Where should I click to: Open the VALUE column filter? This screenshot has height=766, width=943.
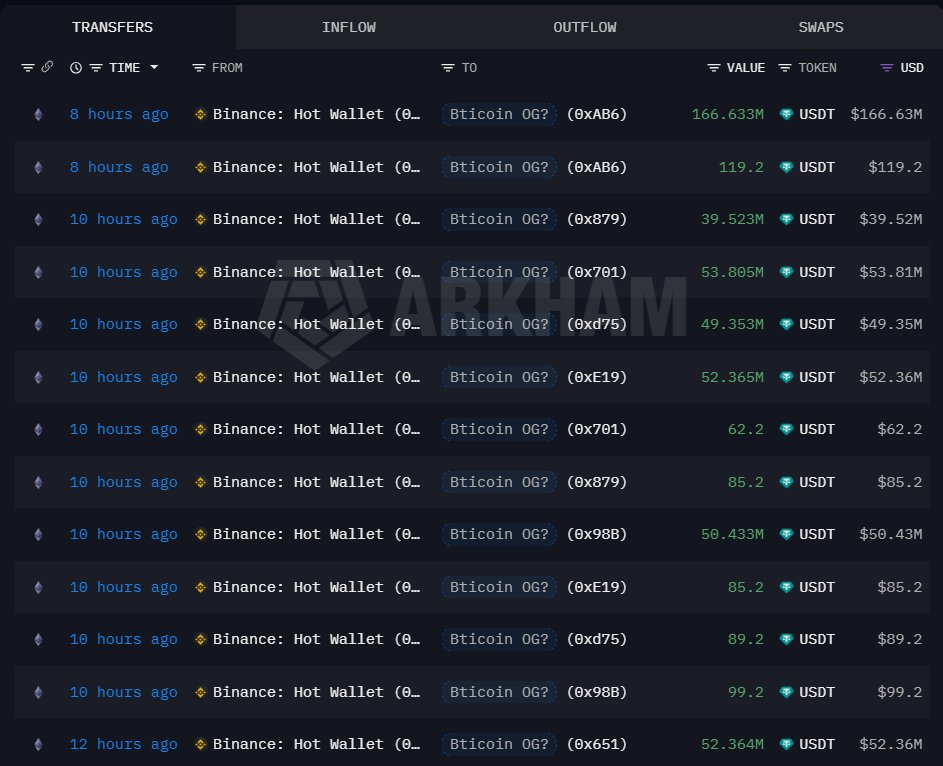point(713,68)
